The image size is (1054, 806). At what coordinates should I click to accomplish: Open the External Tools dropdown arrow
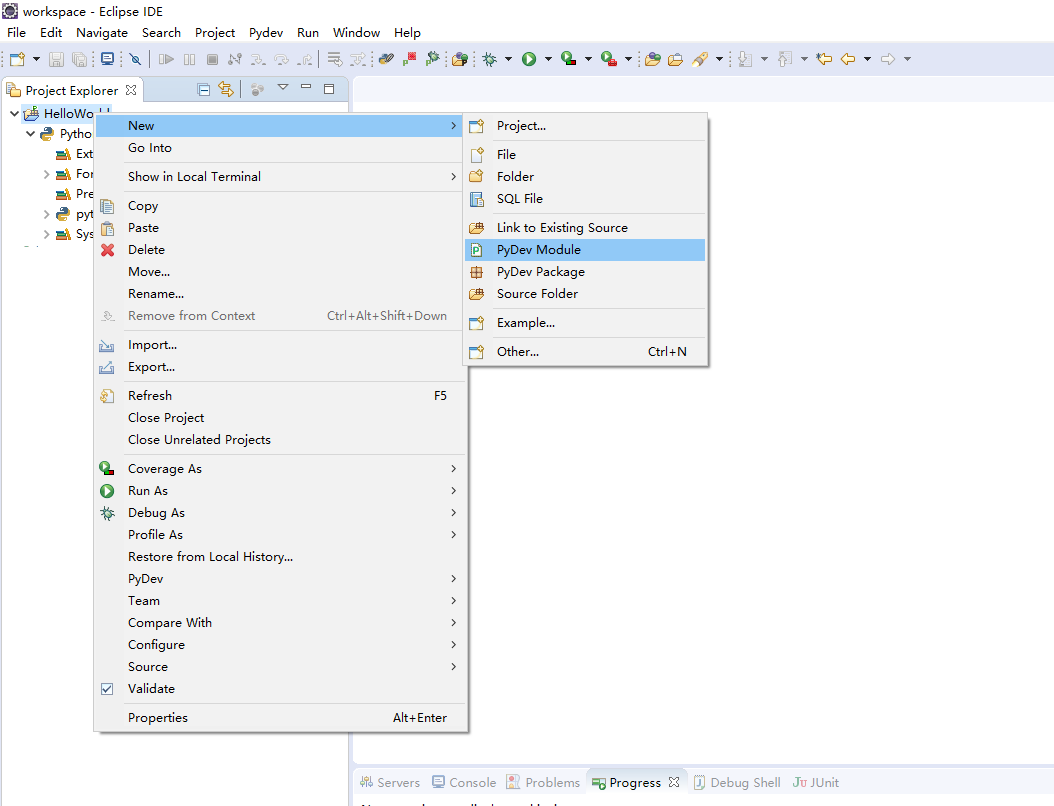[x=629, y=59]
